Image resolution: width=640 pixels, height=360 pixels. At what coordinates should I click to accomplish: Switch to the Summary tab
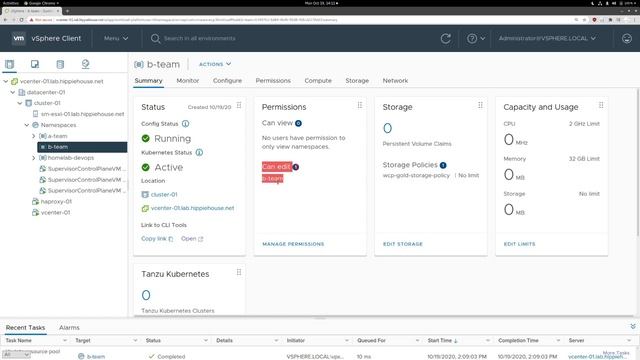pos(149,81)
